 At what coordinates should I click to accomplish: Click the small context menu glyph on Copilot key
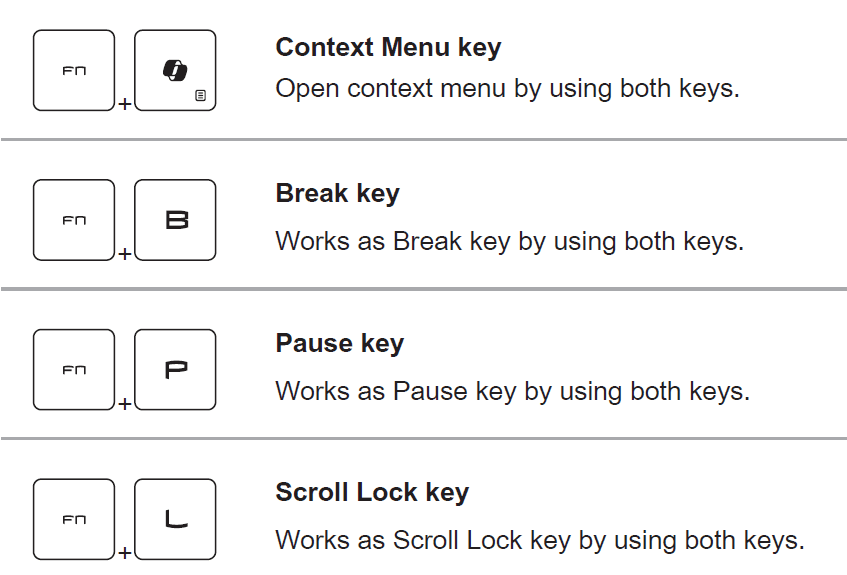point(201,96)
